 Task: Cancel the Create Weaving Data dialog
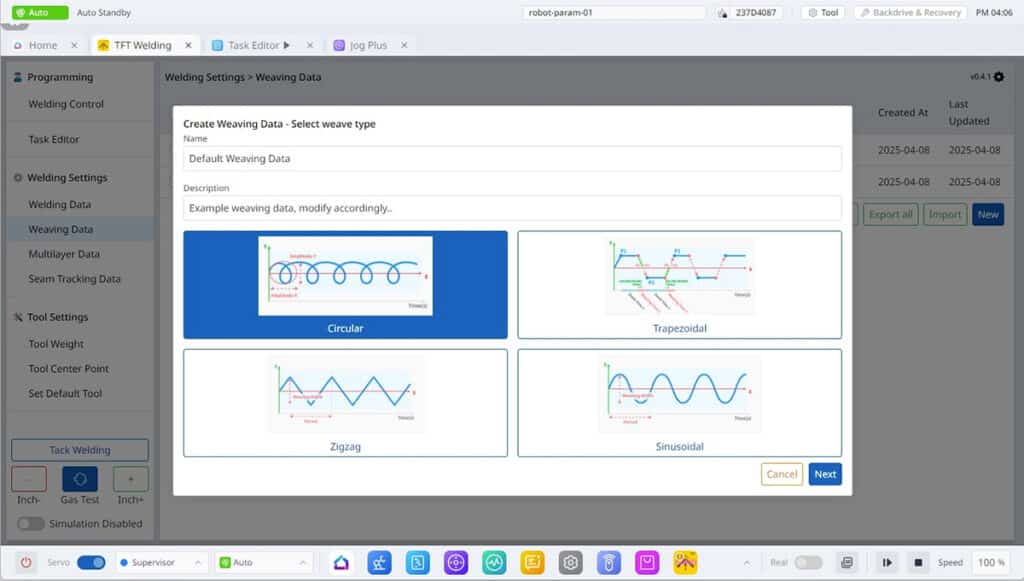click(782, 475)
